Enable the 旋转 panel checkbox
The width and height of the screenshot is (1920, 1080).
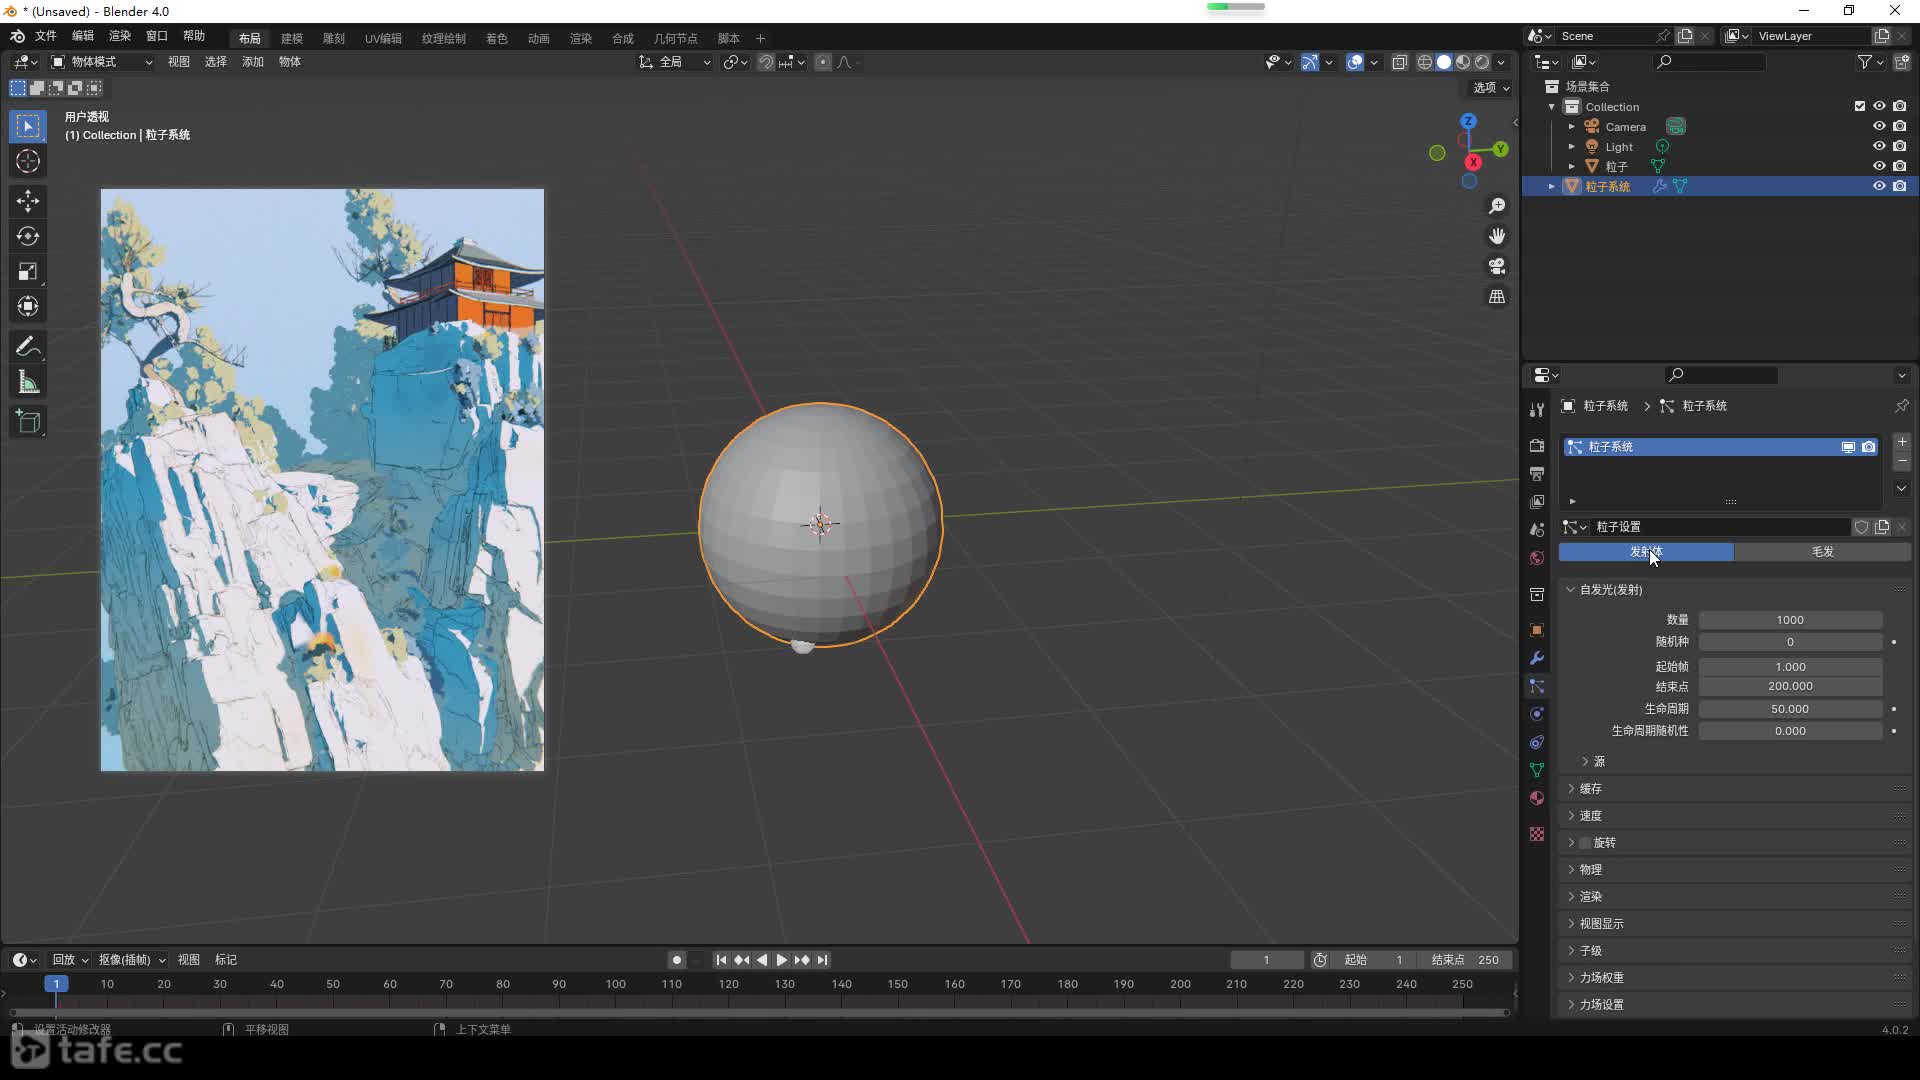(1585, 843)
